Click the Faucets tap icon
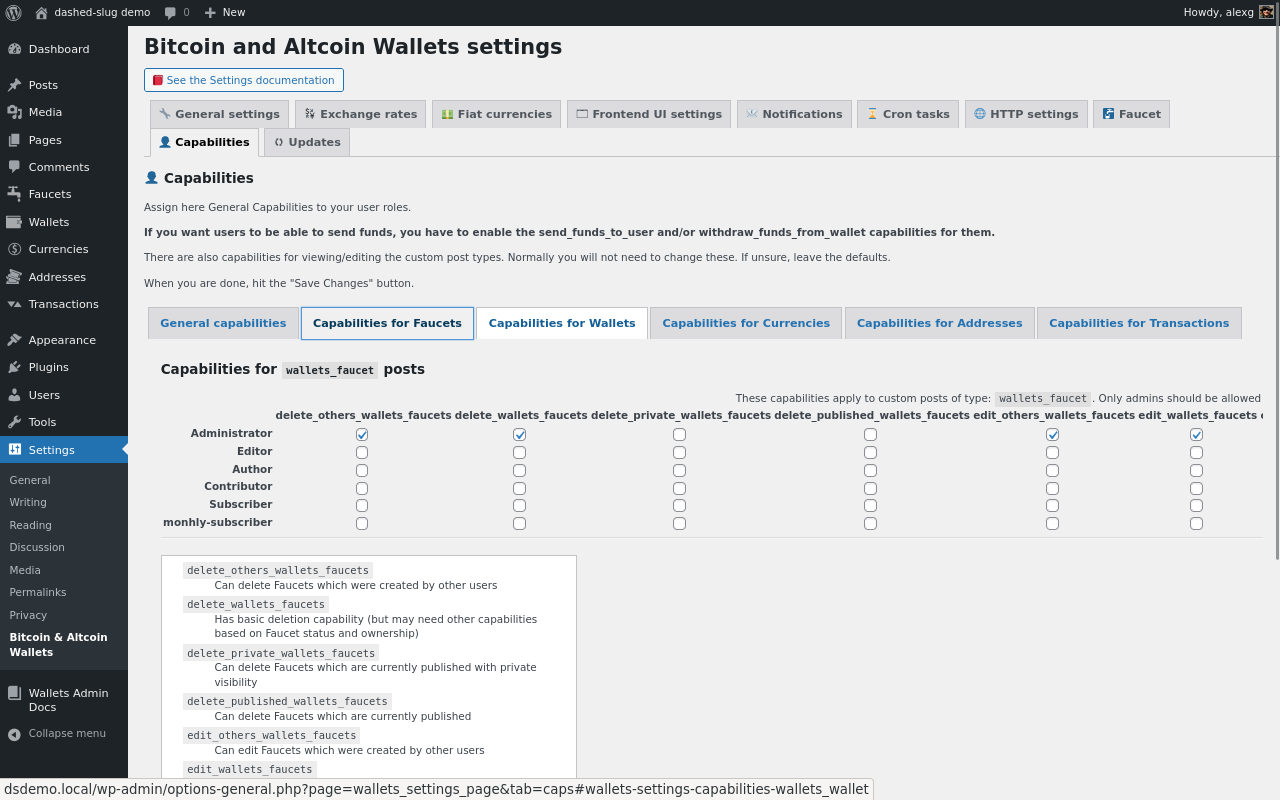 (14, 194)
